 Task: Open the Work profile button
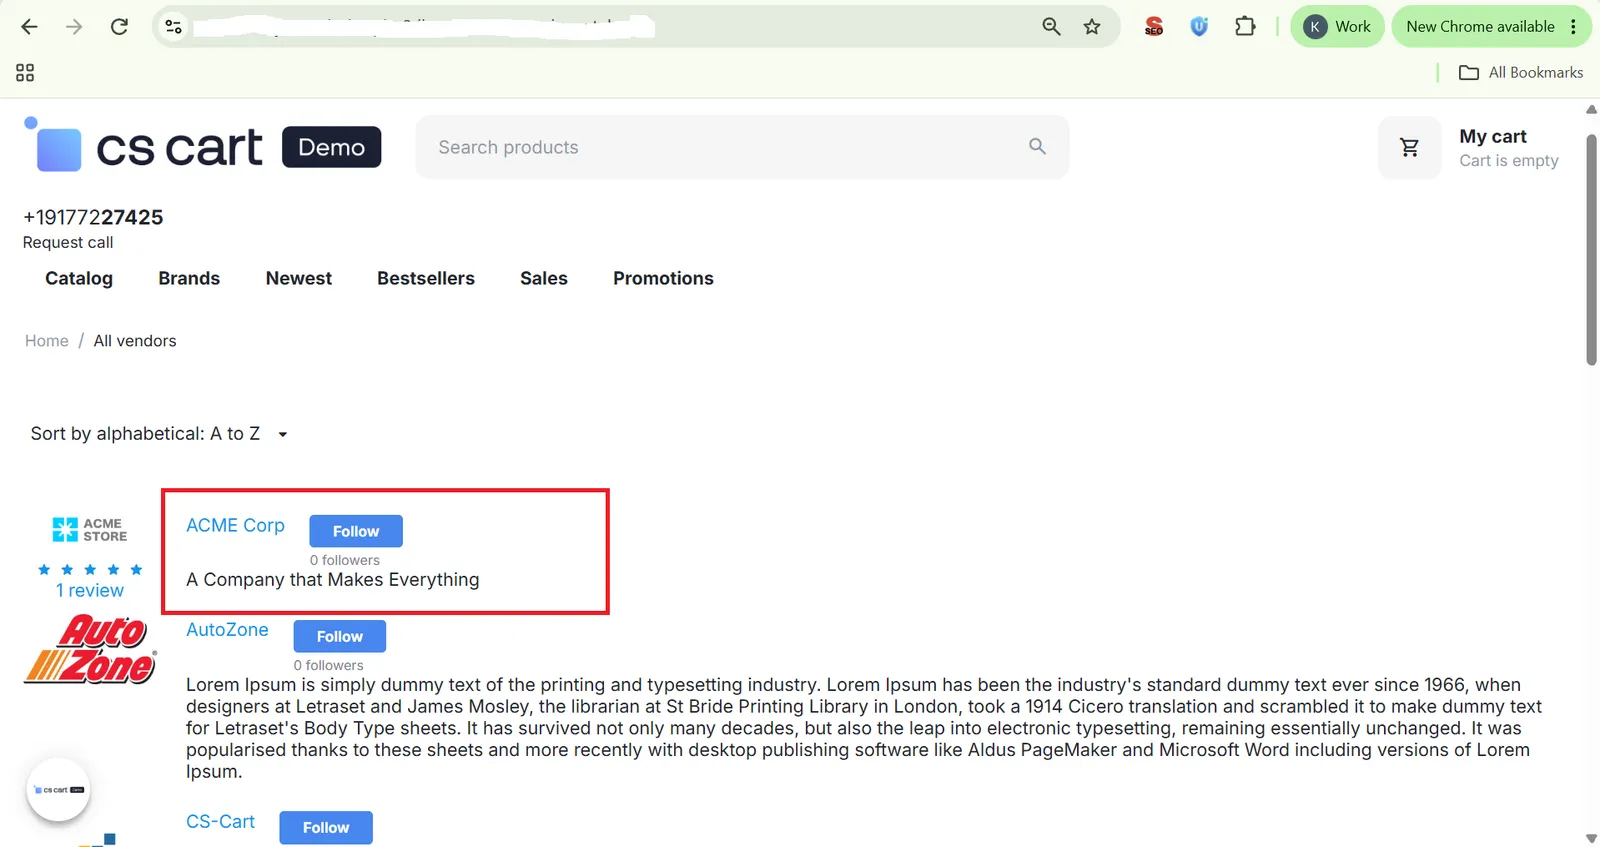pyautogui.click(x=1337, y=27)
